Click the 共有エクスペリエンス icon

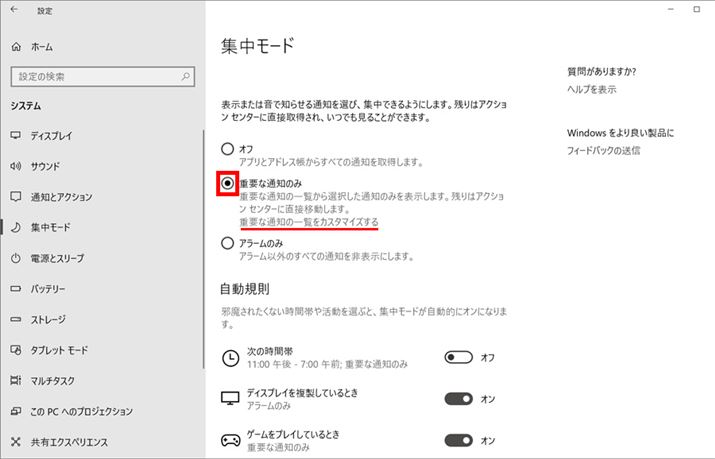pos(16,442)
